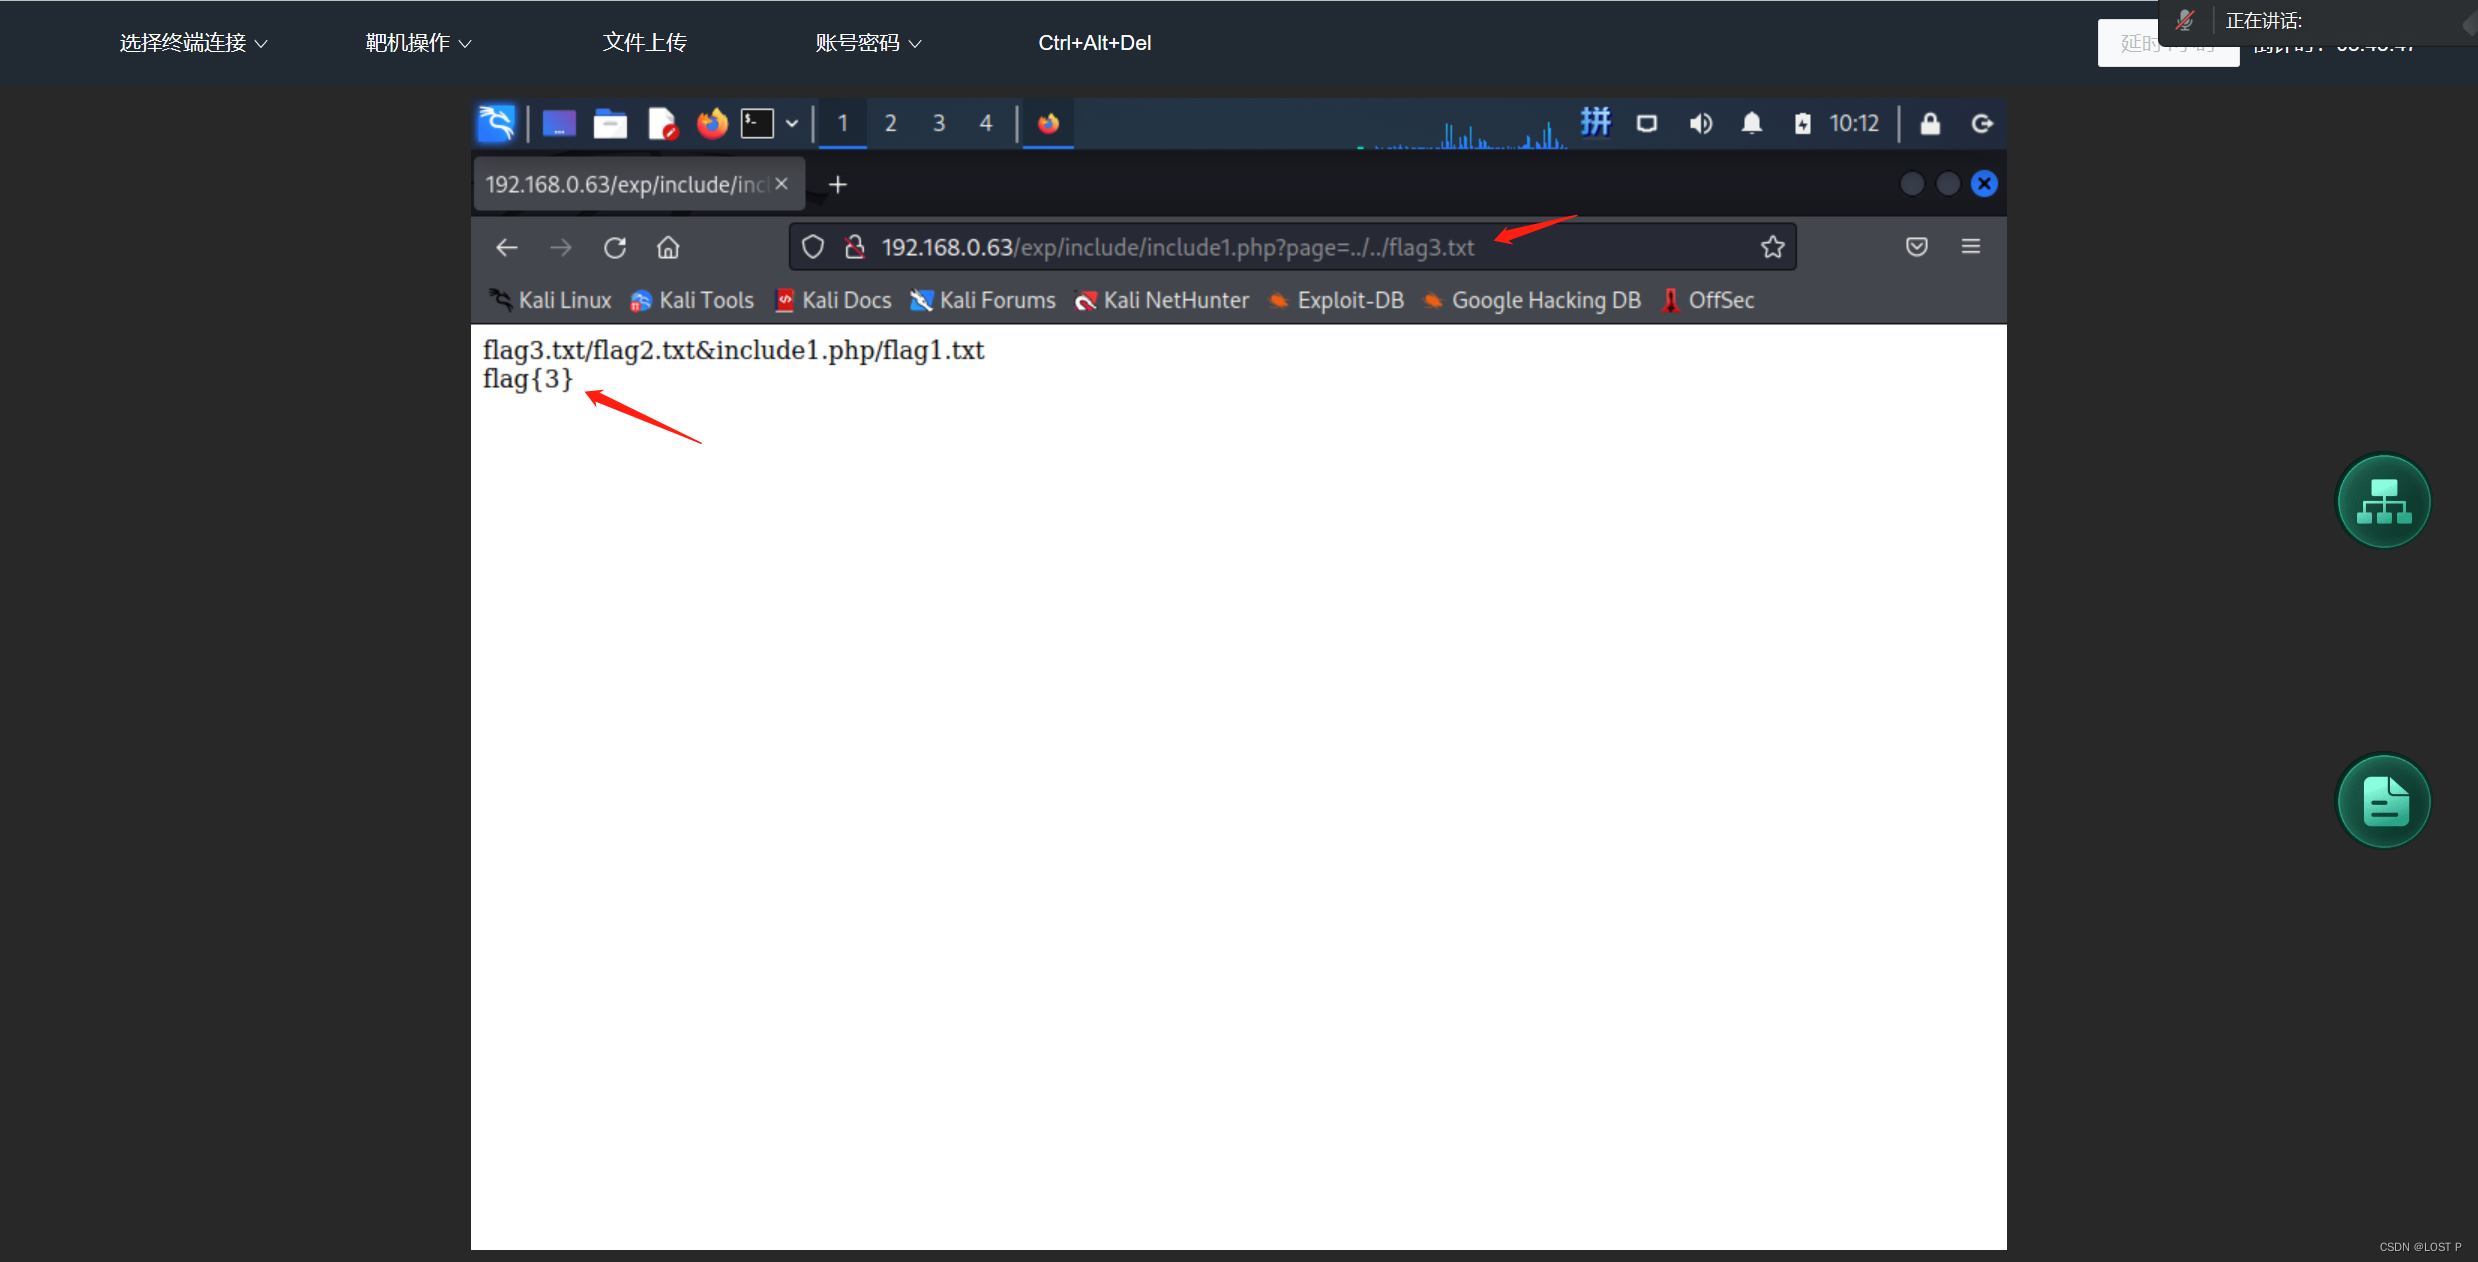Switch to workspace 1
2478x1262 pixels.
pyautogui.click(x=843, y=124)
